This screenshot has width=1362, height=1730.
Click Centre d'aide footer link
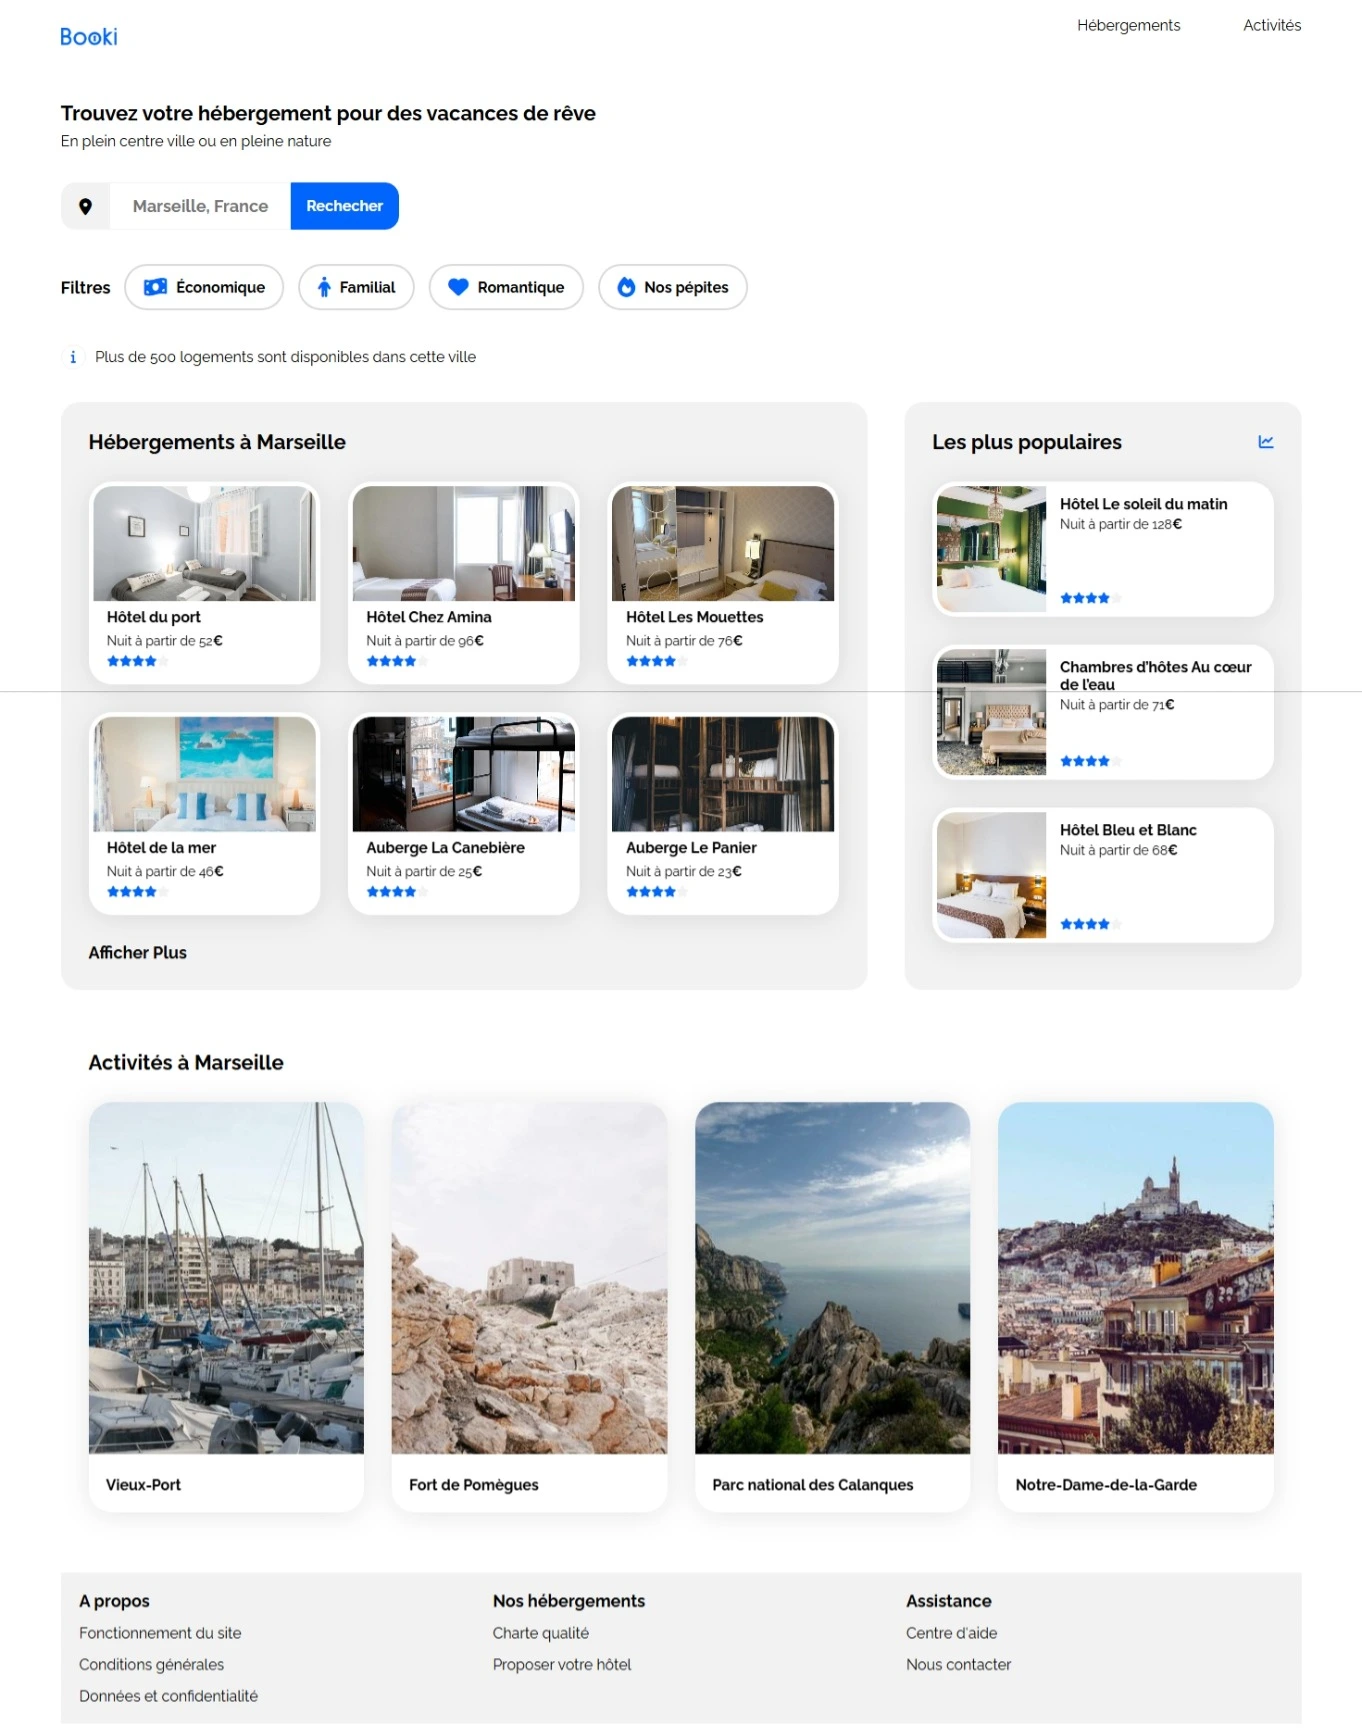coord(952,1633)
